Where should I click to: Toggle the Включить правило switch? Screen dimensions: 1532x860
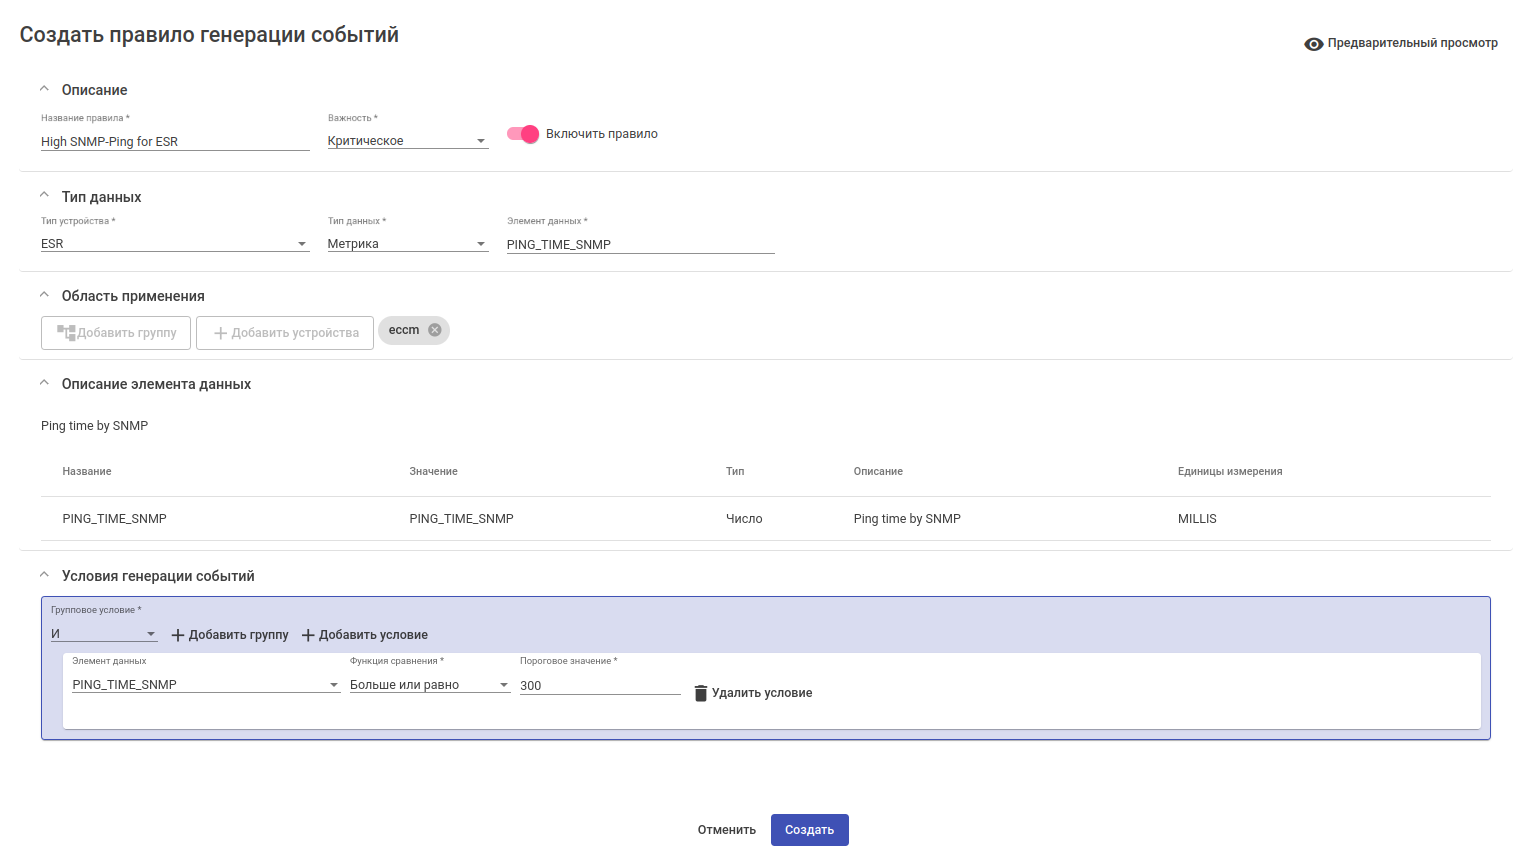click(x=523, y=134)
